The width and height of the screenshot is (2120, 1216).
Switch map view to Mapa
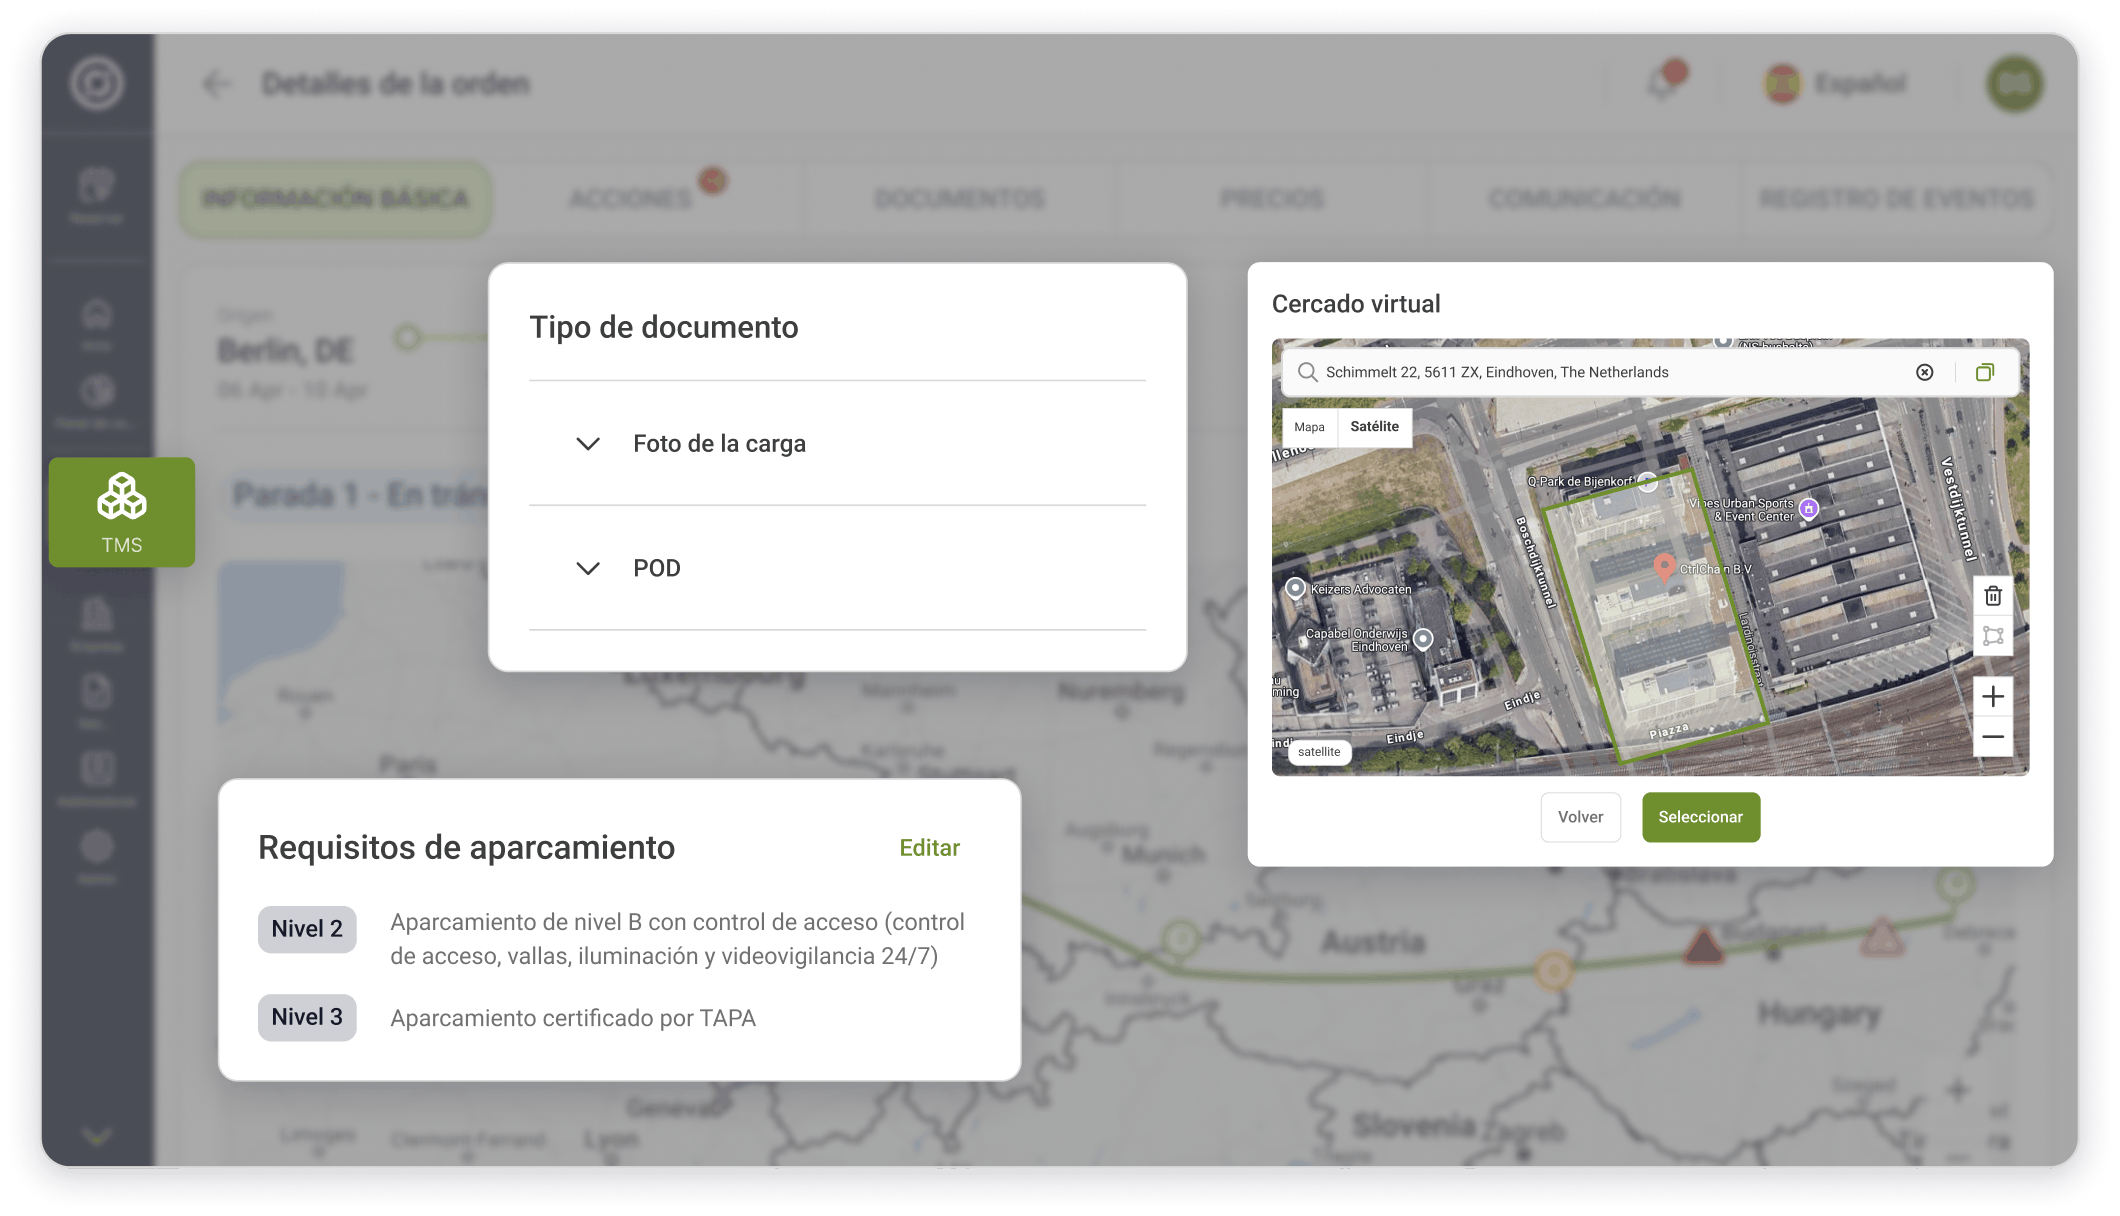coord(1309,427)
